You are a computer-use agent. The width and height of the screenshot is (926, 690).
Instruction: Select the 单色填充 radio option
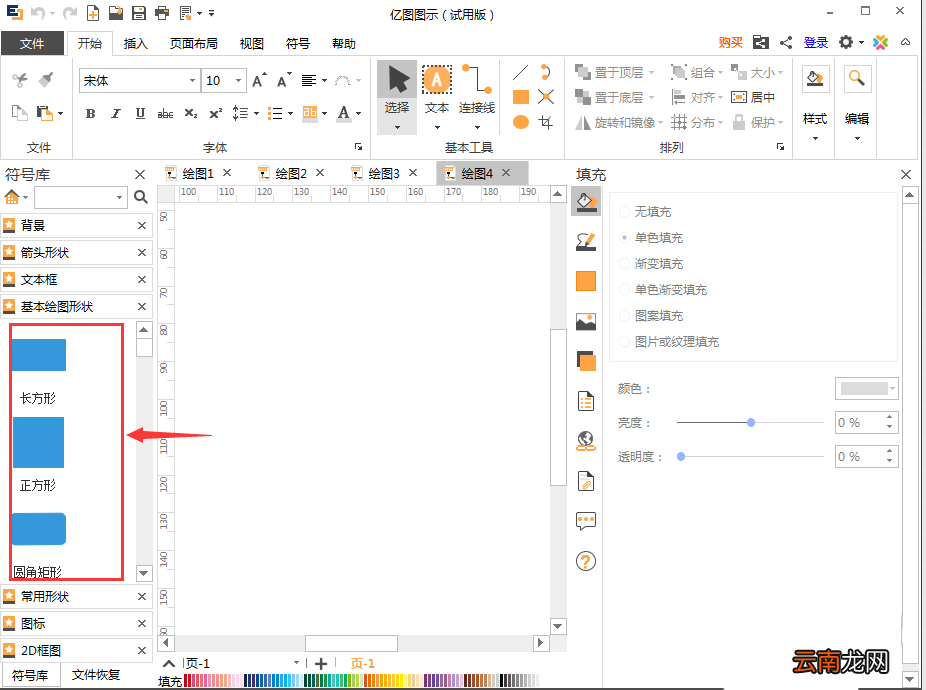click(624, 237)
